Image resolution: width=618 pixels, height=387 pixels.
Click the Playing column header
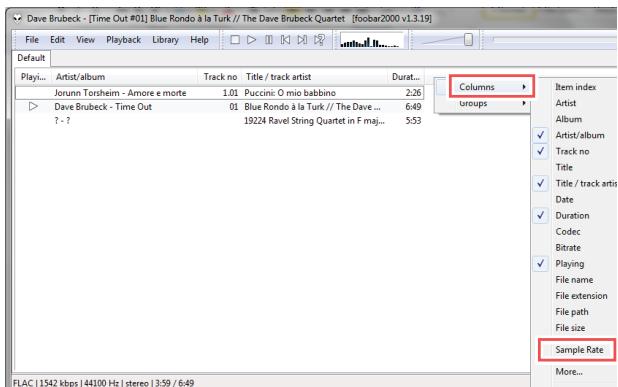[x=33, y=77]
